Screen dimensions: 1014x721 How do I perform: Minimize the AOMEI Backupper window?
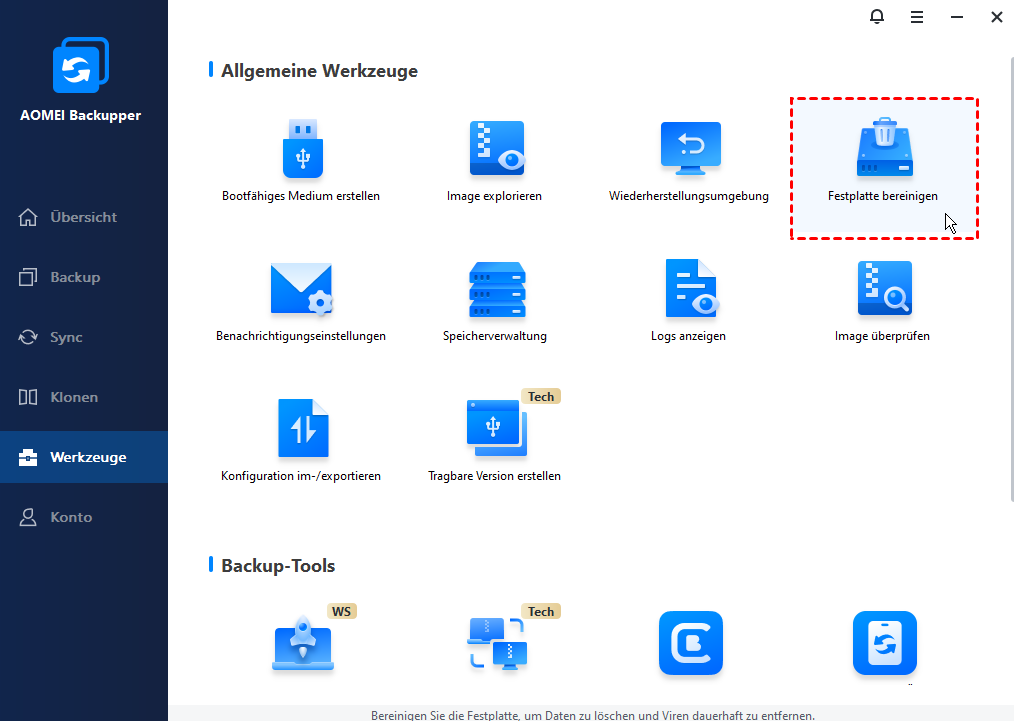pos(957,17)
